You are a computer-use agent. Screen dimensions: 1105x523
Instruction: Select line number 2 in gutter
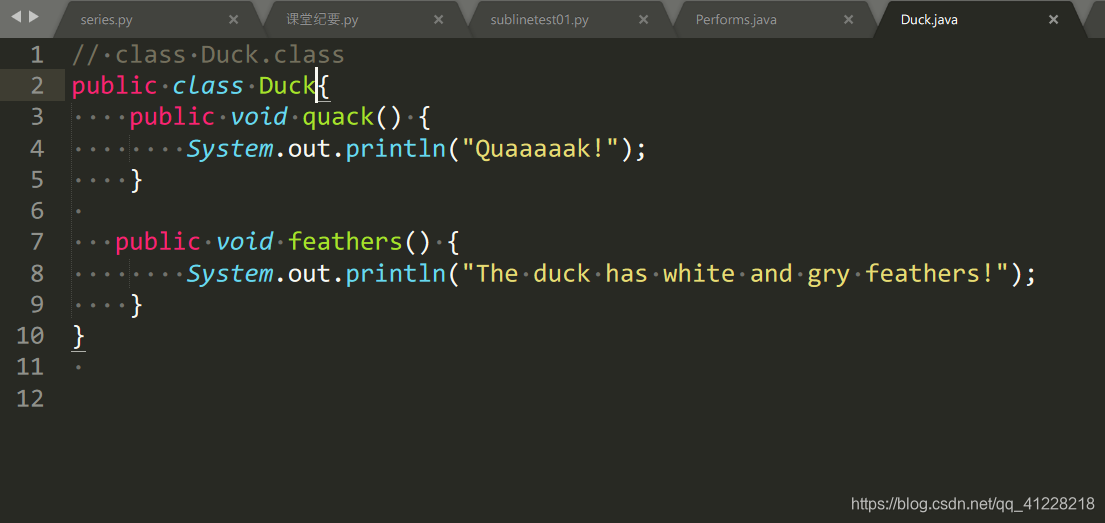[x=37, y=85]
